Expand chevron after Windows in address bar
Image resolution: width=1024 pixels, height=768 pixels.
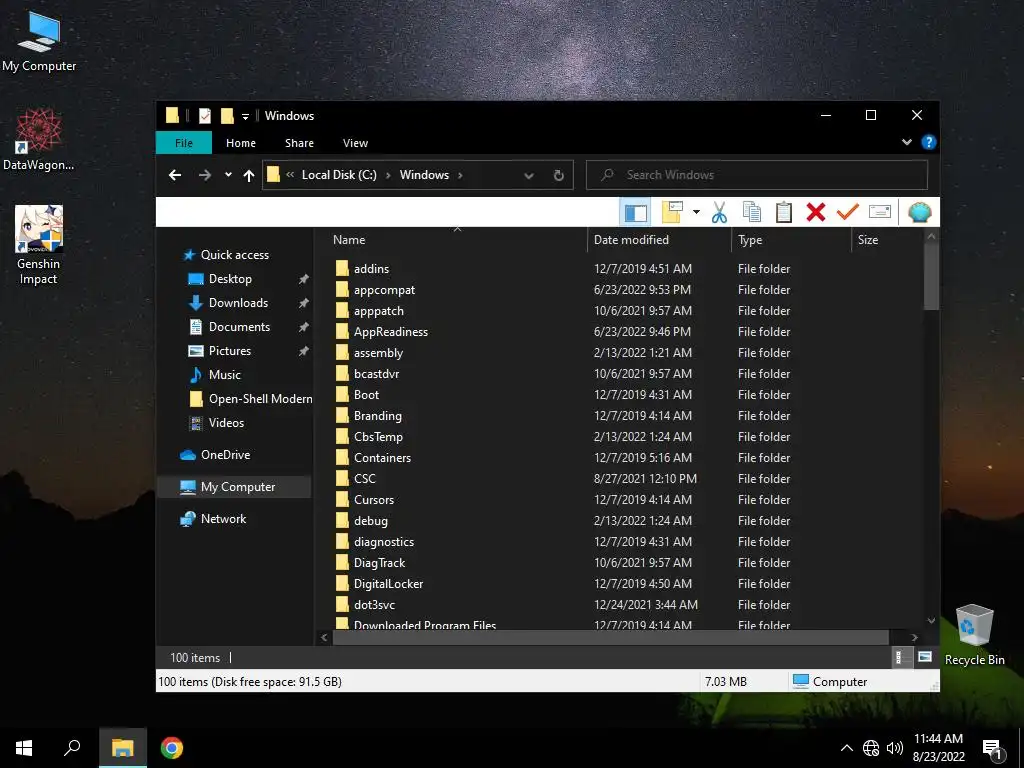[460, 175]
